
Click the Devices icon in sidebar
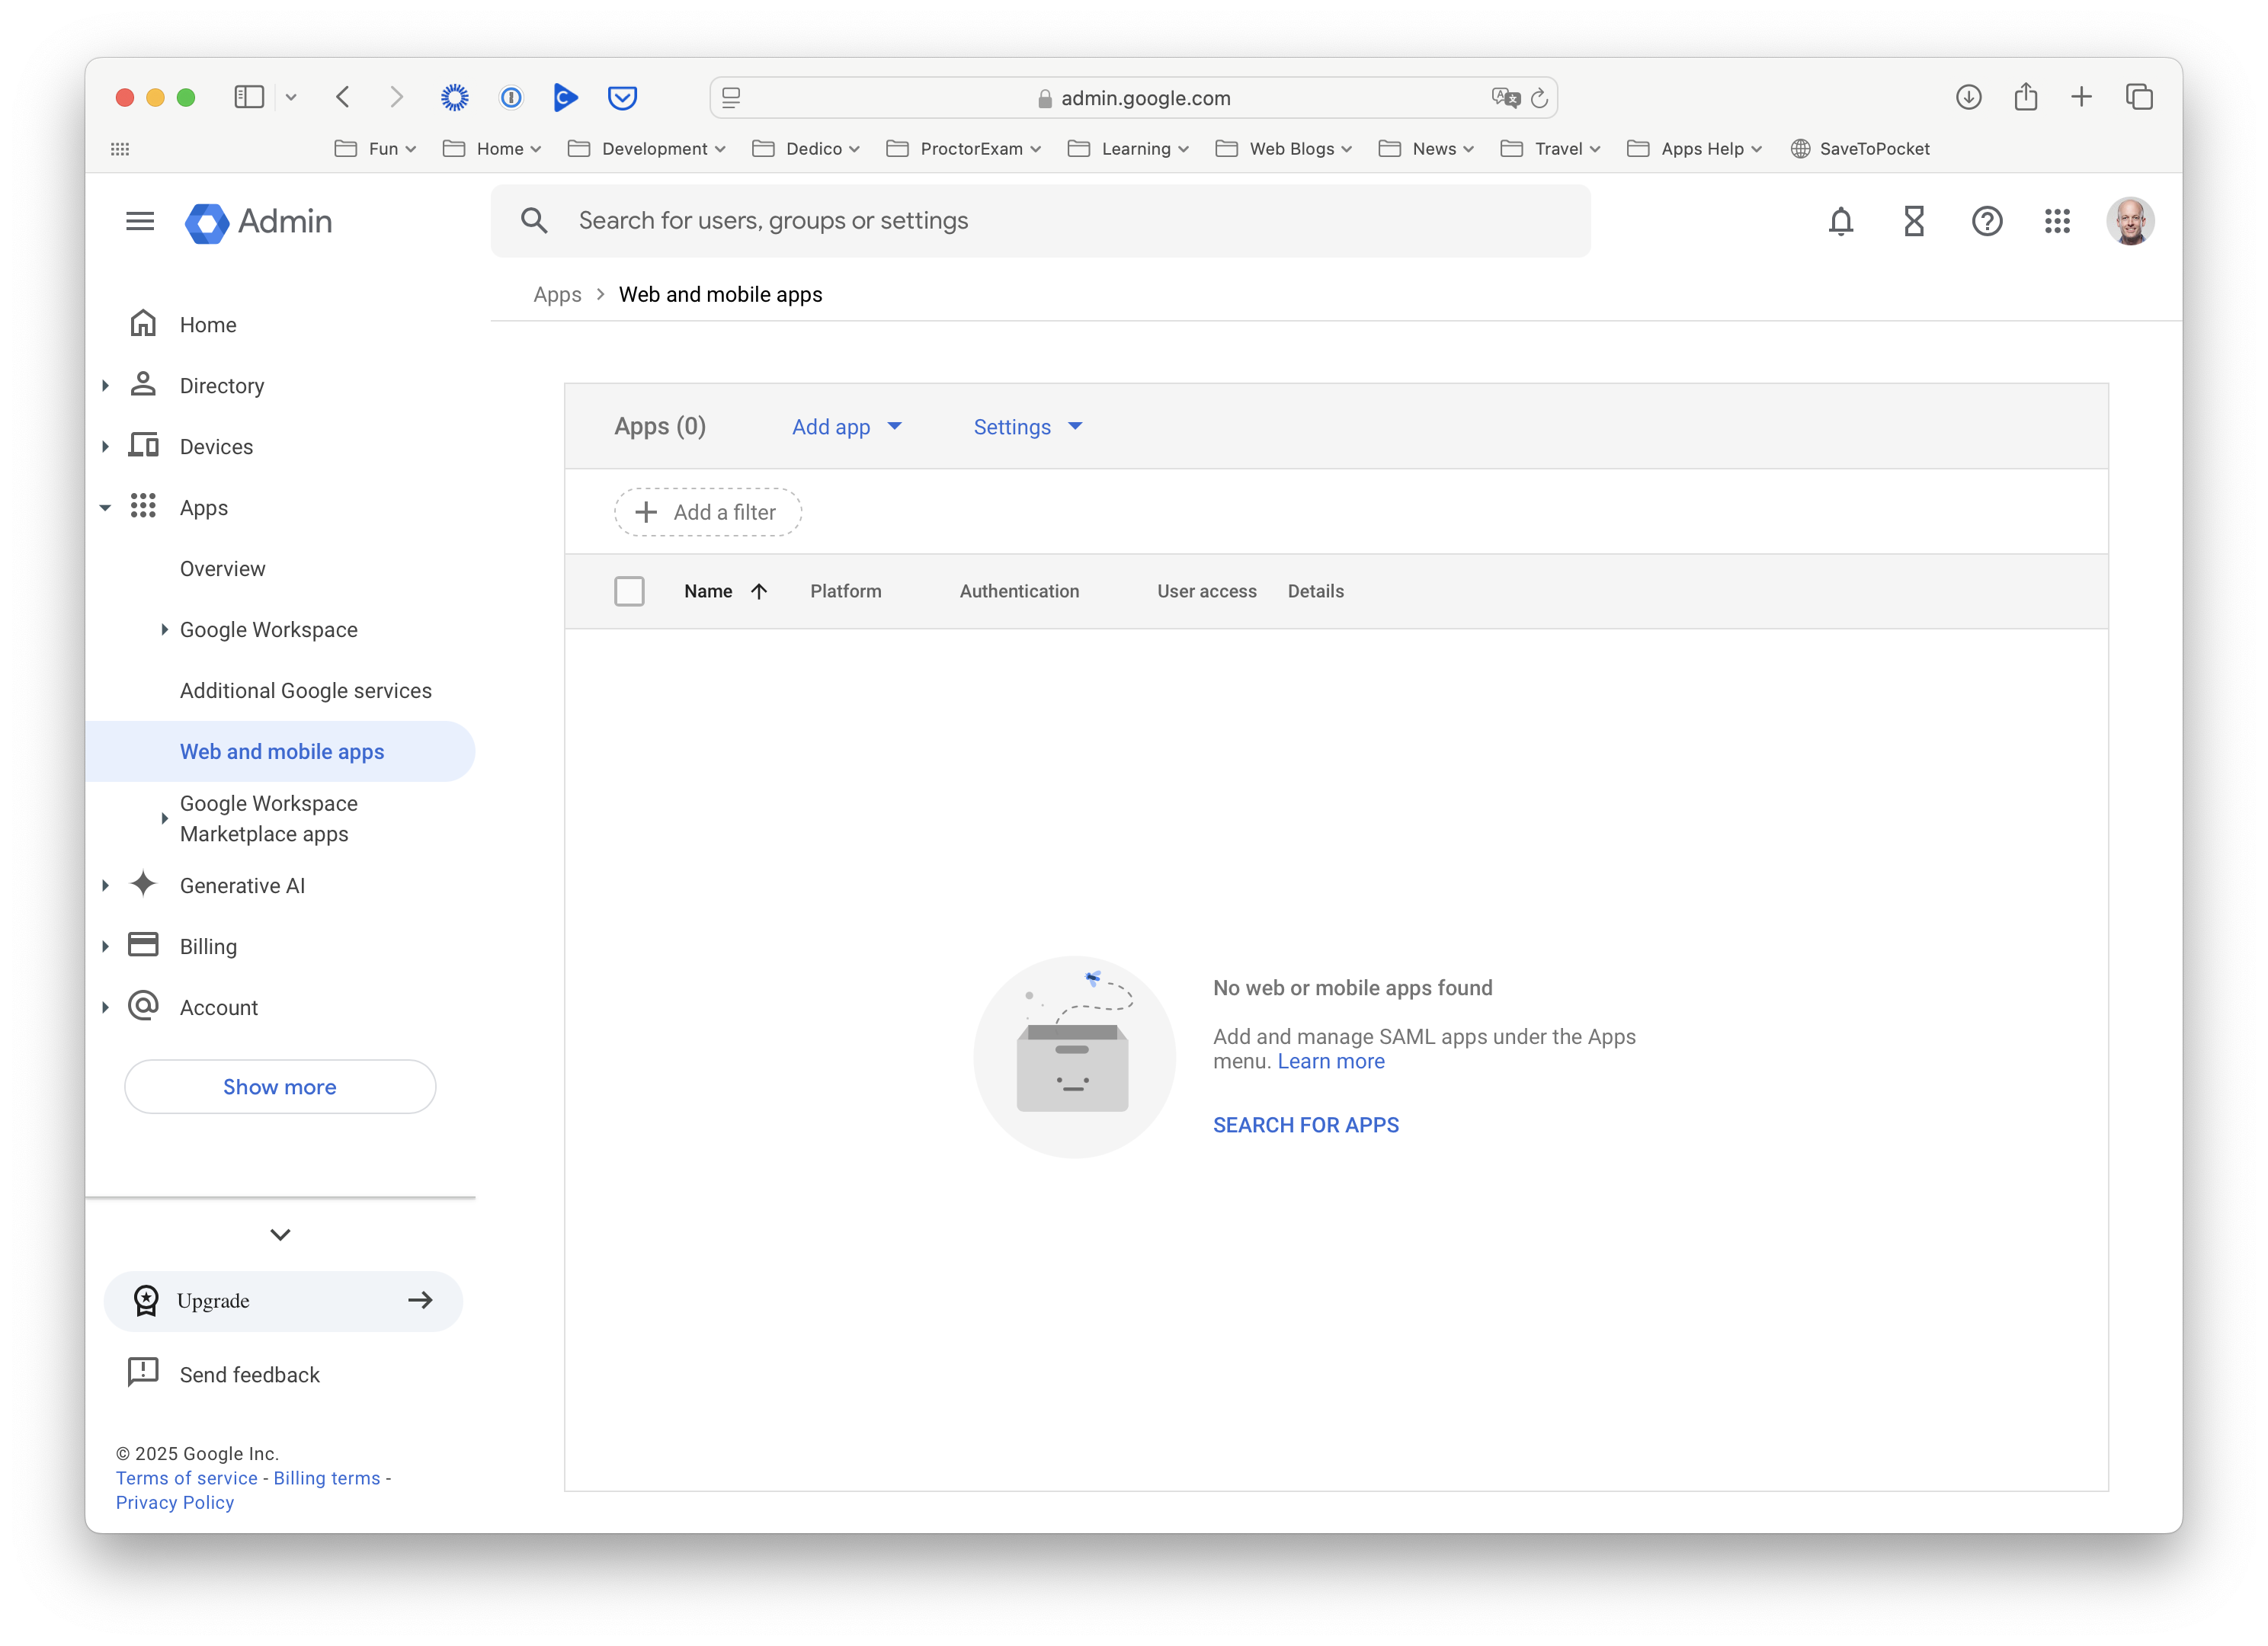tap(143, 445)
